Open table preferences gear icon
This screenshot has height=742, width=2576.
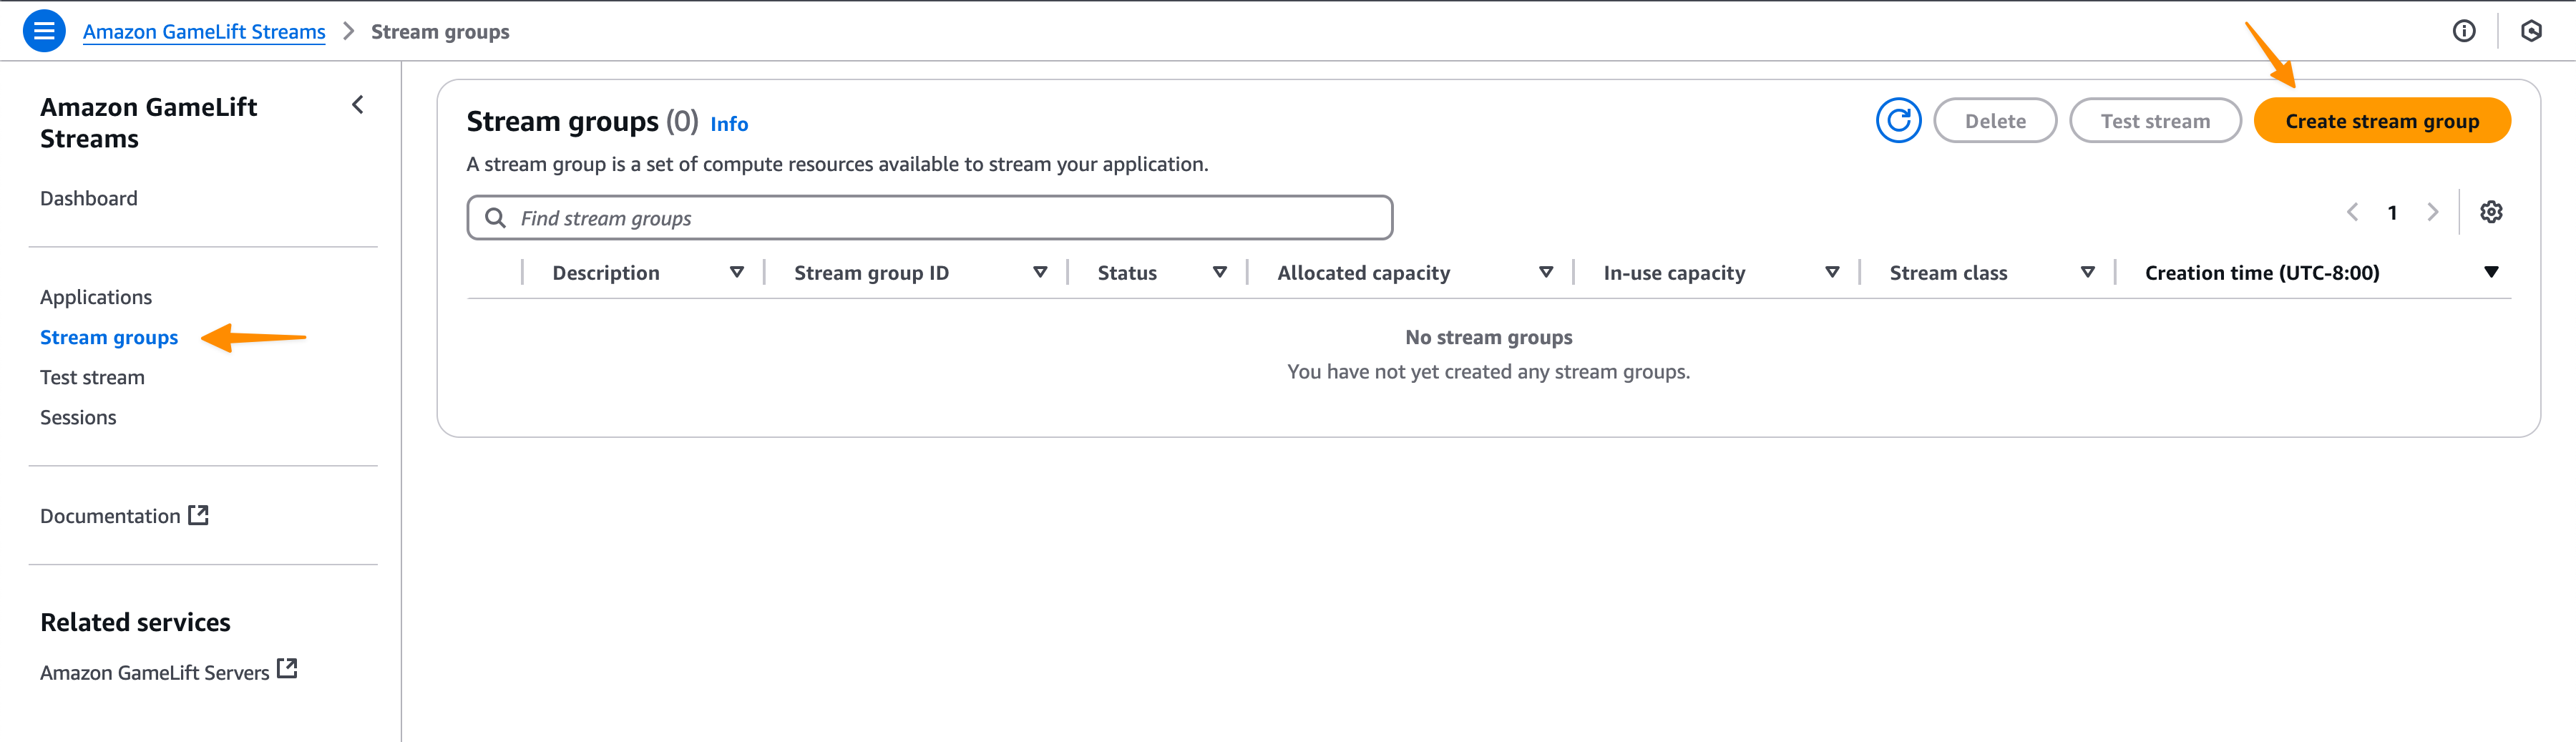(x=2490, y=212)
